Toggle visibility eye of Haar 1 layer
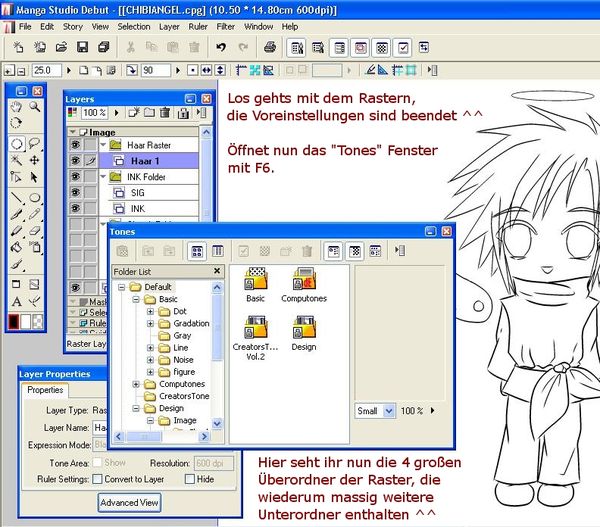 (76, 161)
